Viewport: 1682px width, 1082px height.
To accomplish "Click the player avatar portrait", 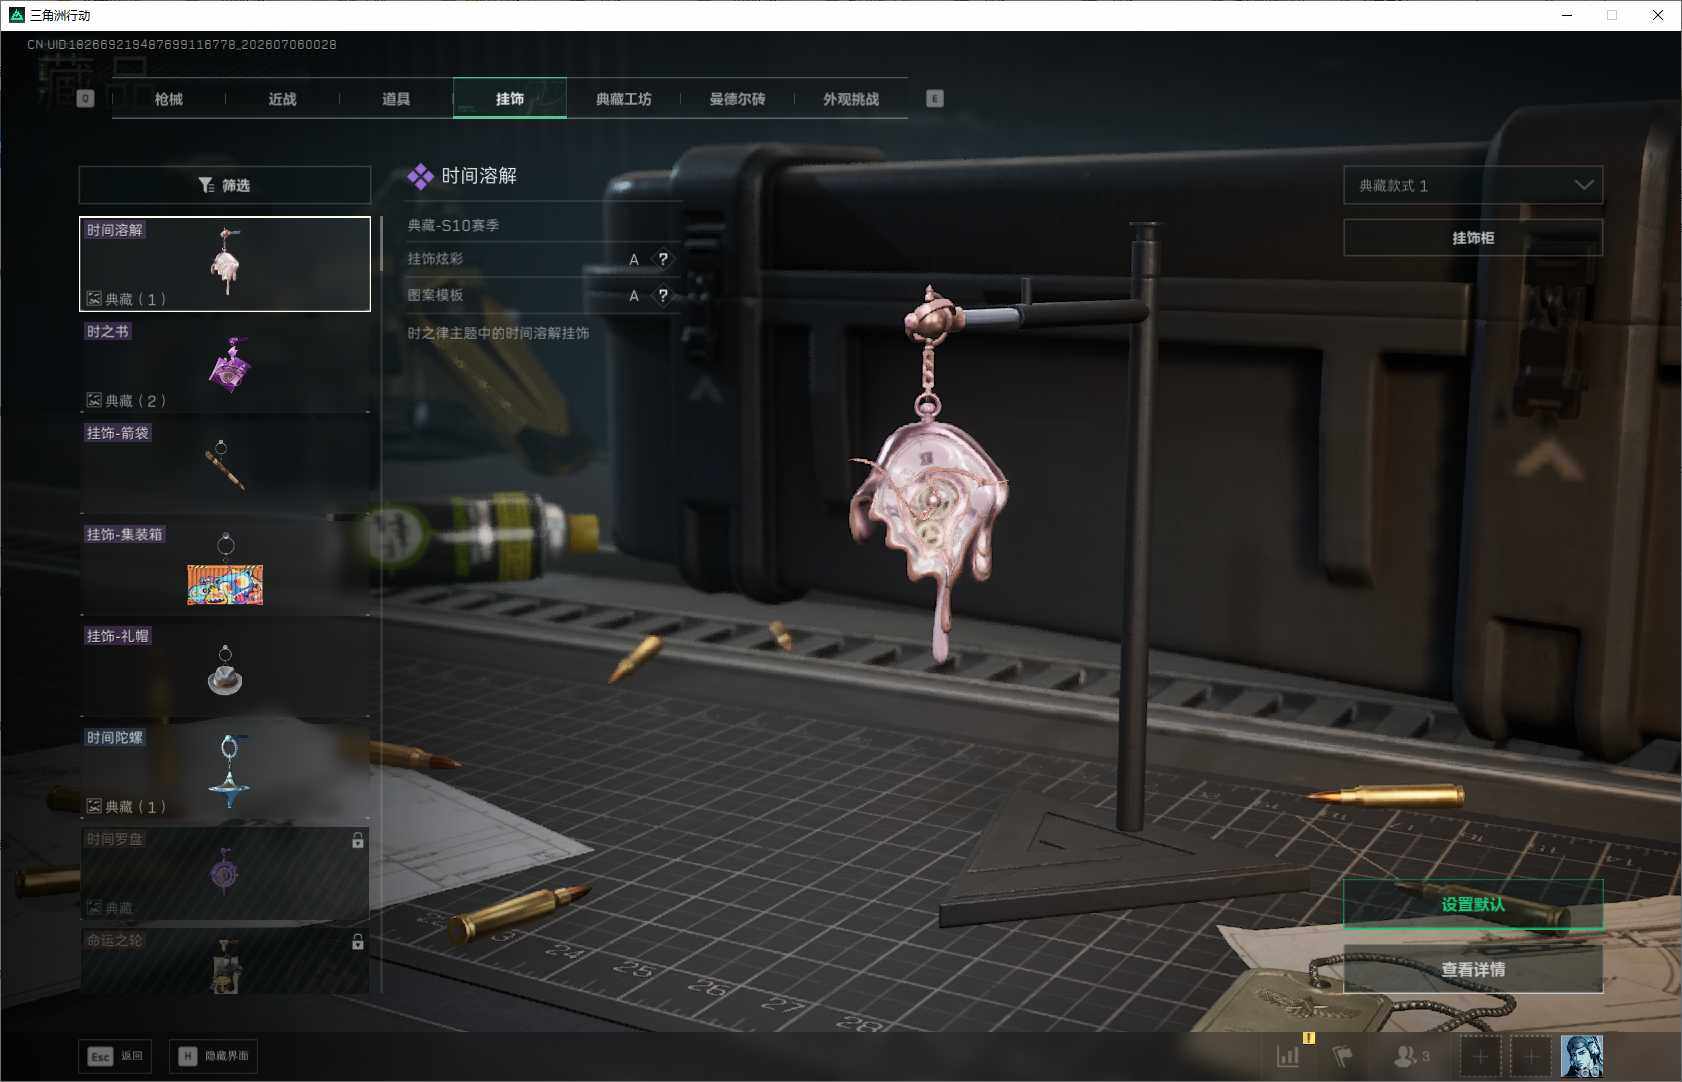I will pyautogui.click(x=1582, y=1056).
